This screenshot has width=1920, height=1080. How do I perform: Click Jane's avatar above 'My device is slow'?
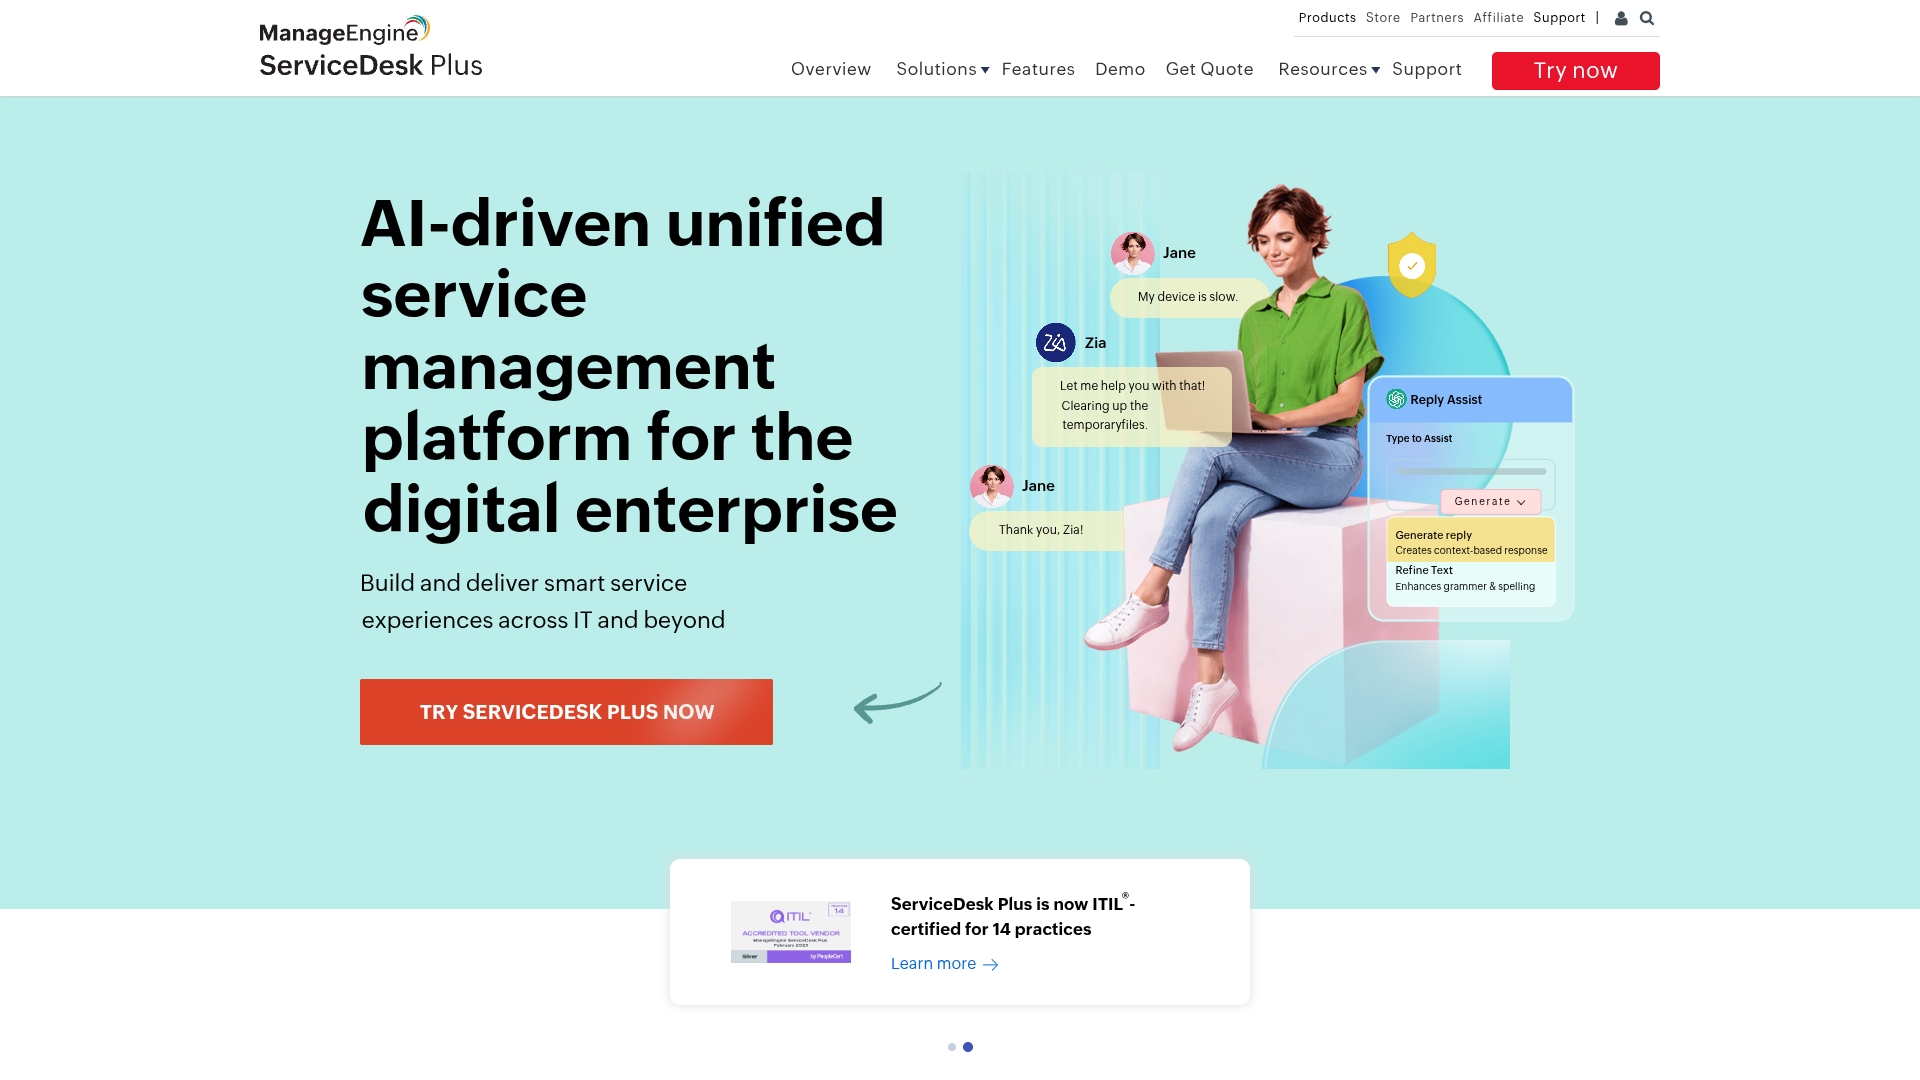click(x=1132, y=253)
